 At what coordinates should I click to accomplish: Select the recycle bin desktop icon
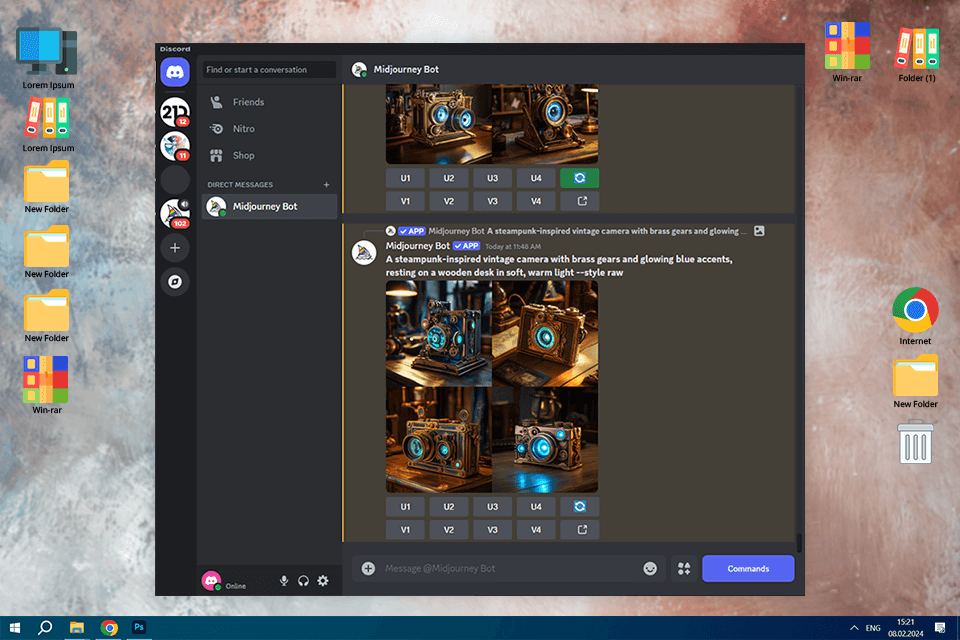click(915, 442)
